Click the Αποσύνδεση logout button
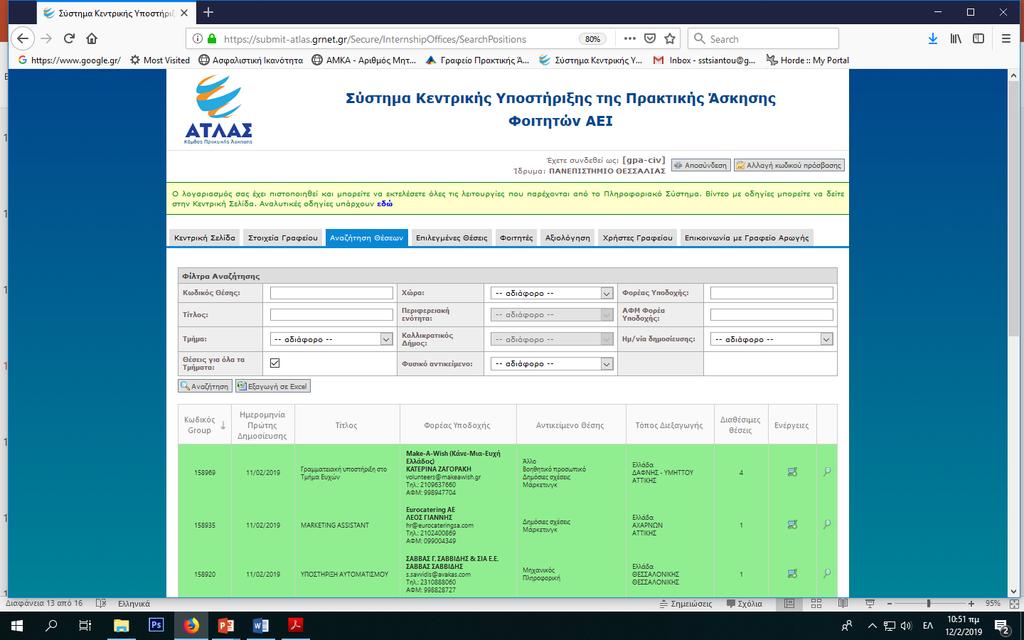The image size is (1024, 640). point(701,165)
